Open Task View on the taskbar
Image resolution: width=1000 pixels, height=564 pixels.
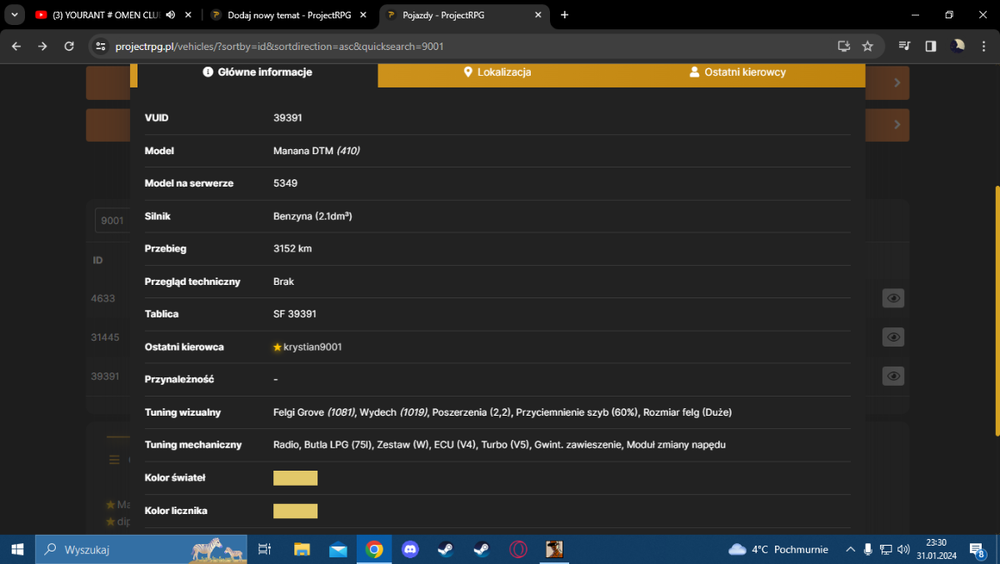click(x=264, y=549)
